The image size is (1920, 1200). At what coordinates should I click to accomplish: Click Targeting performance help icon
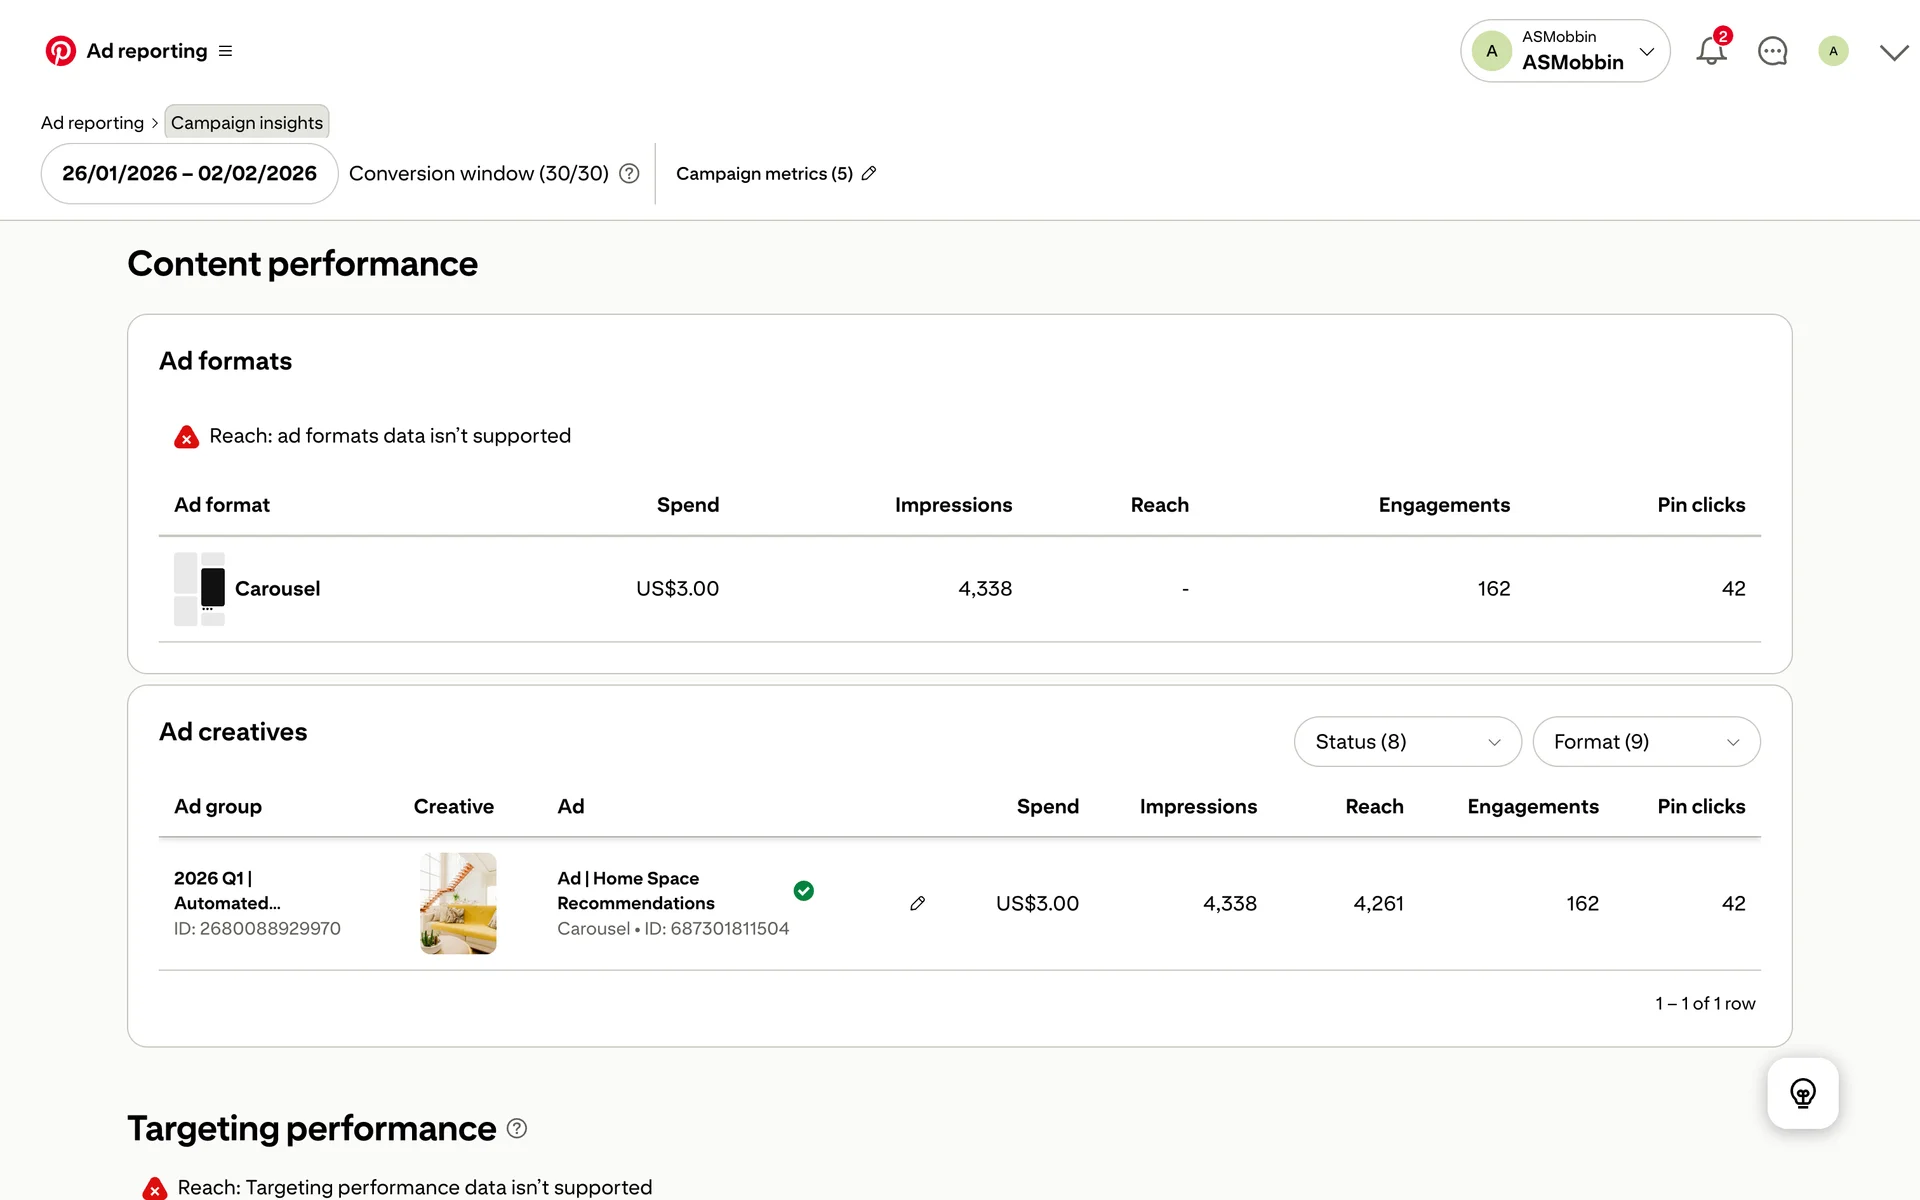tap(517, 1129)
